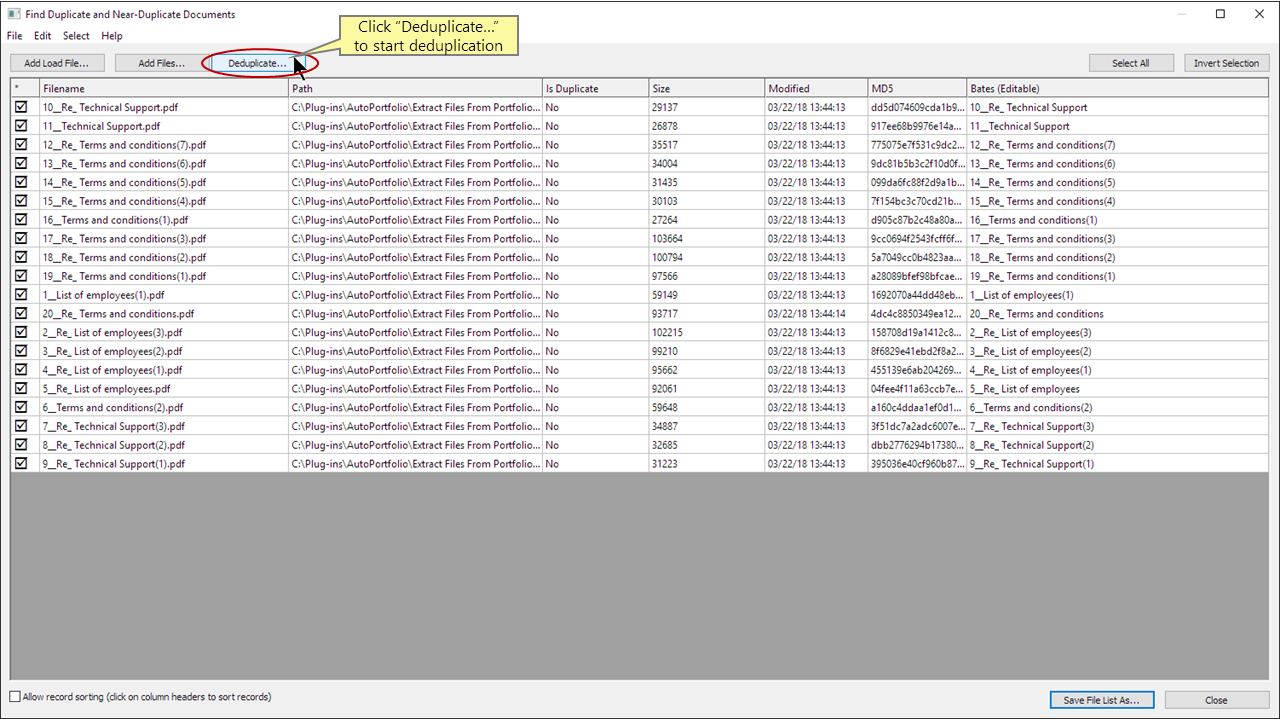Open the Help menu
Screen dimensions: 1280x720
(x=112, y=35)
